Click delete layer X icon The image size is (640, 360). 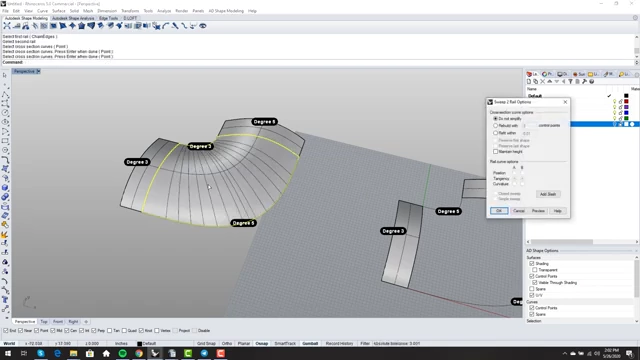point(542,82)
